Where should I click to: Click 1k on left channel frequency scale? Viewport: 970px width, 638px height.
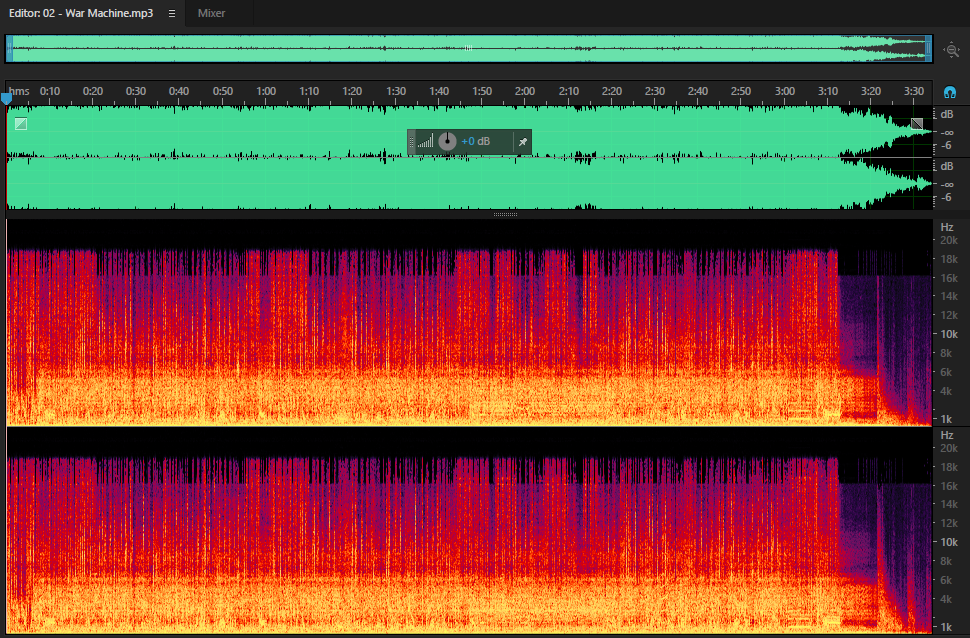click(x=946, y=419)
